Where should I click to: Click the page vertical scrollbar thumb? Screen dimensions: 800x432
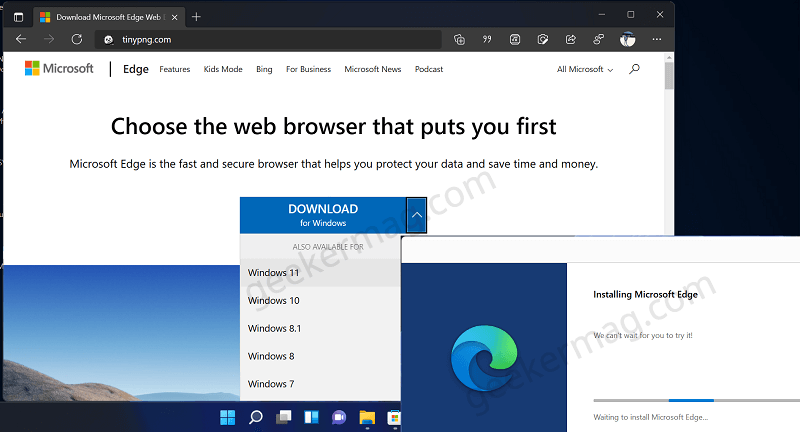[669, 76]
